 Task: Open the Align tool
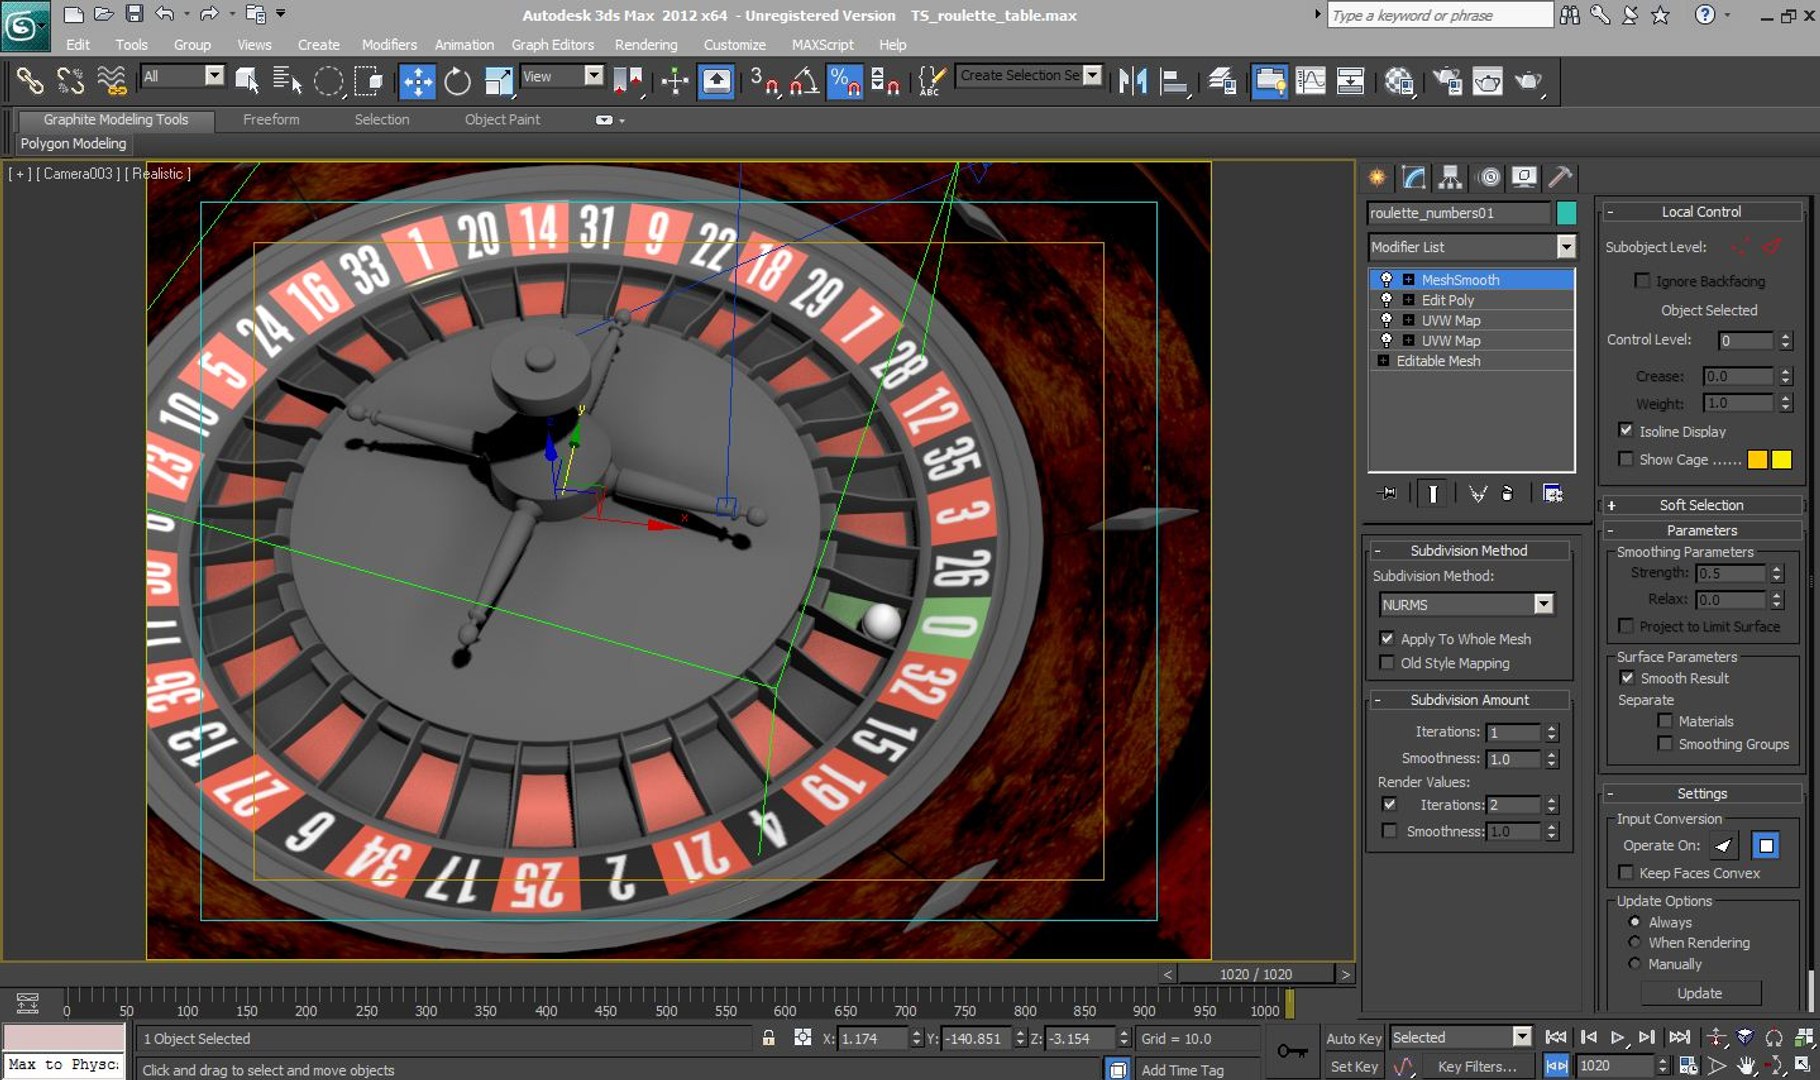(1173, 81)
